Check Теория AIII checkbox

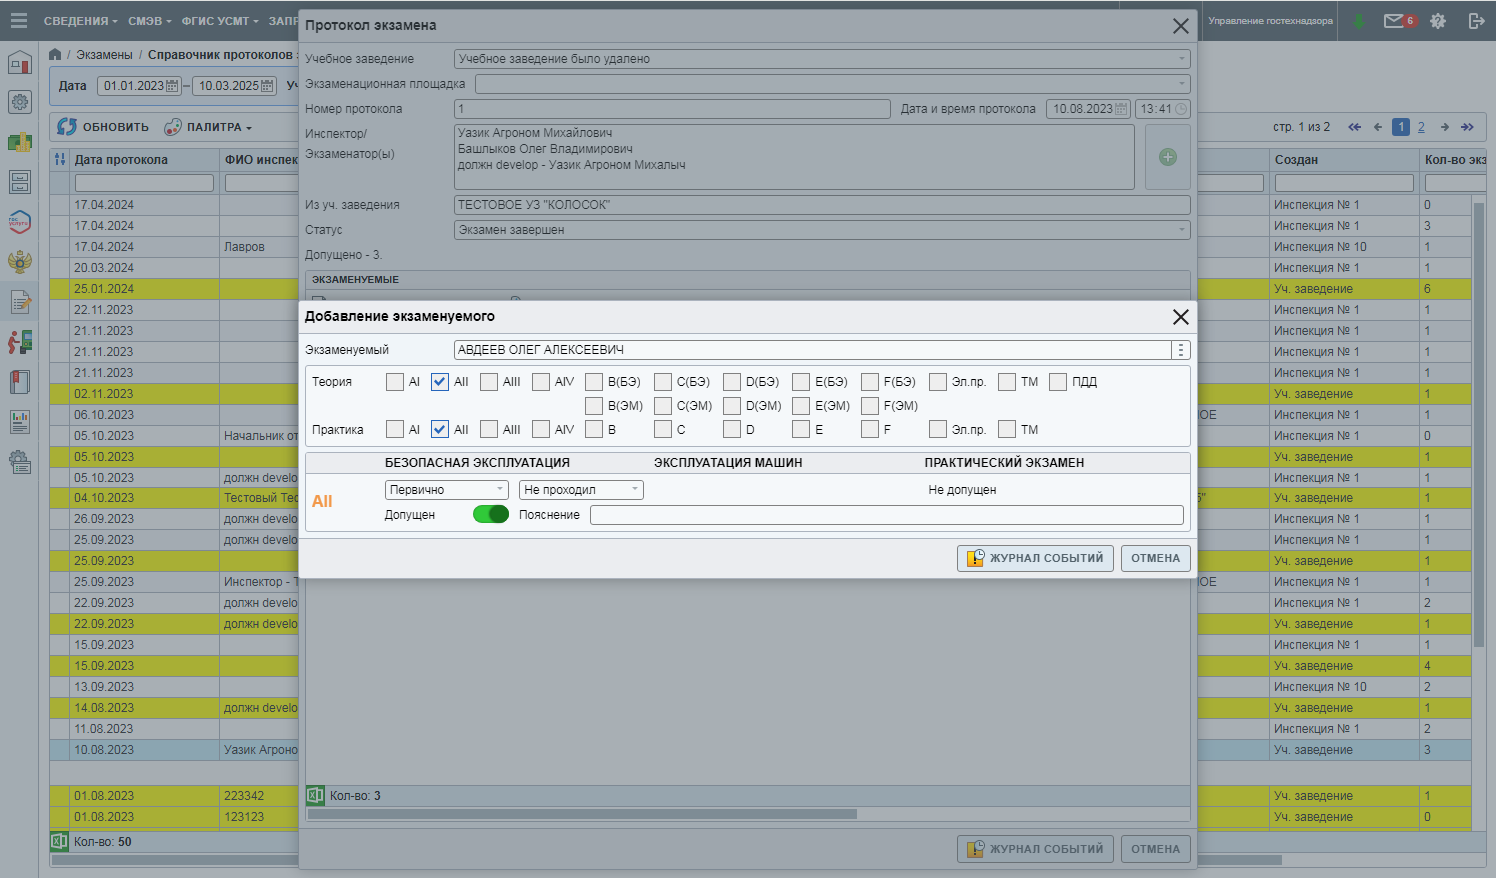[x=489, y=382]
